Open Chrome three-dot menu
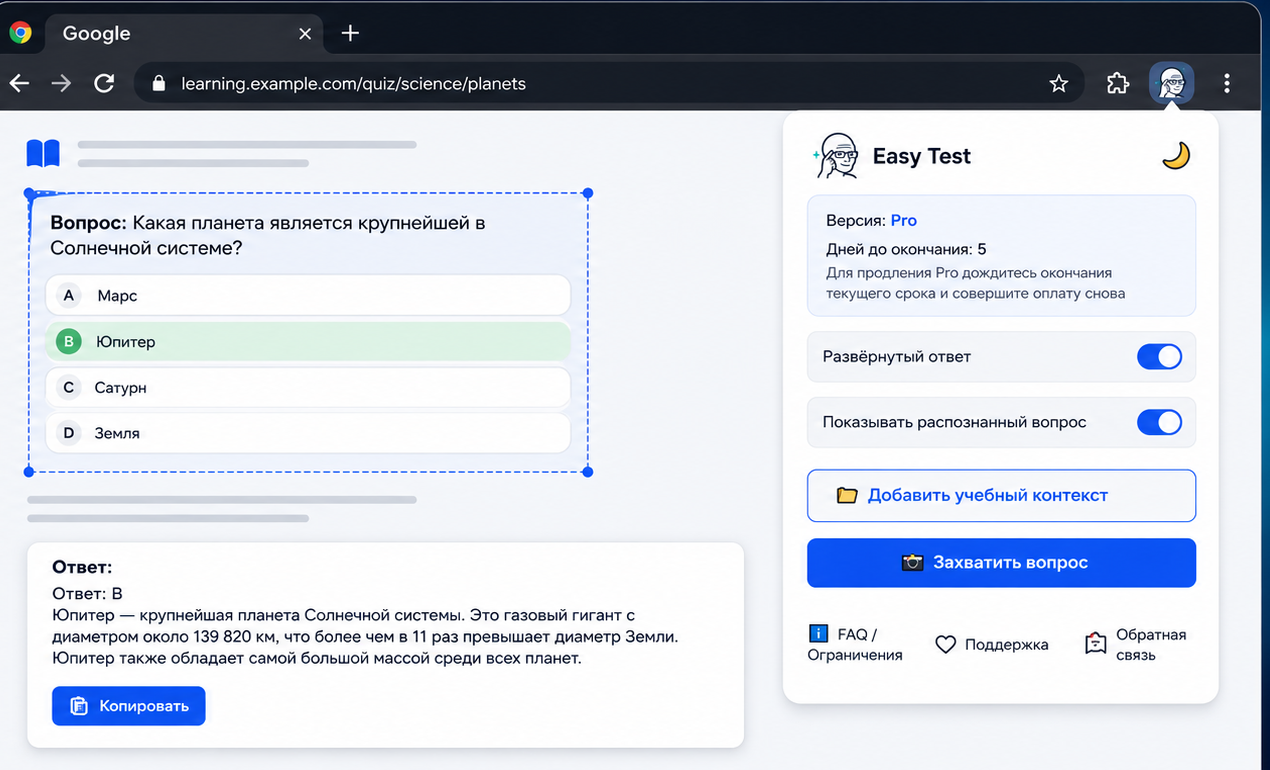The width and height of the screenshot is (1270, 770). [x=1227, y=84]
